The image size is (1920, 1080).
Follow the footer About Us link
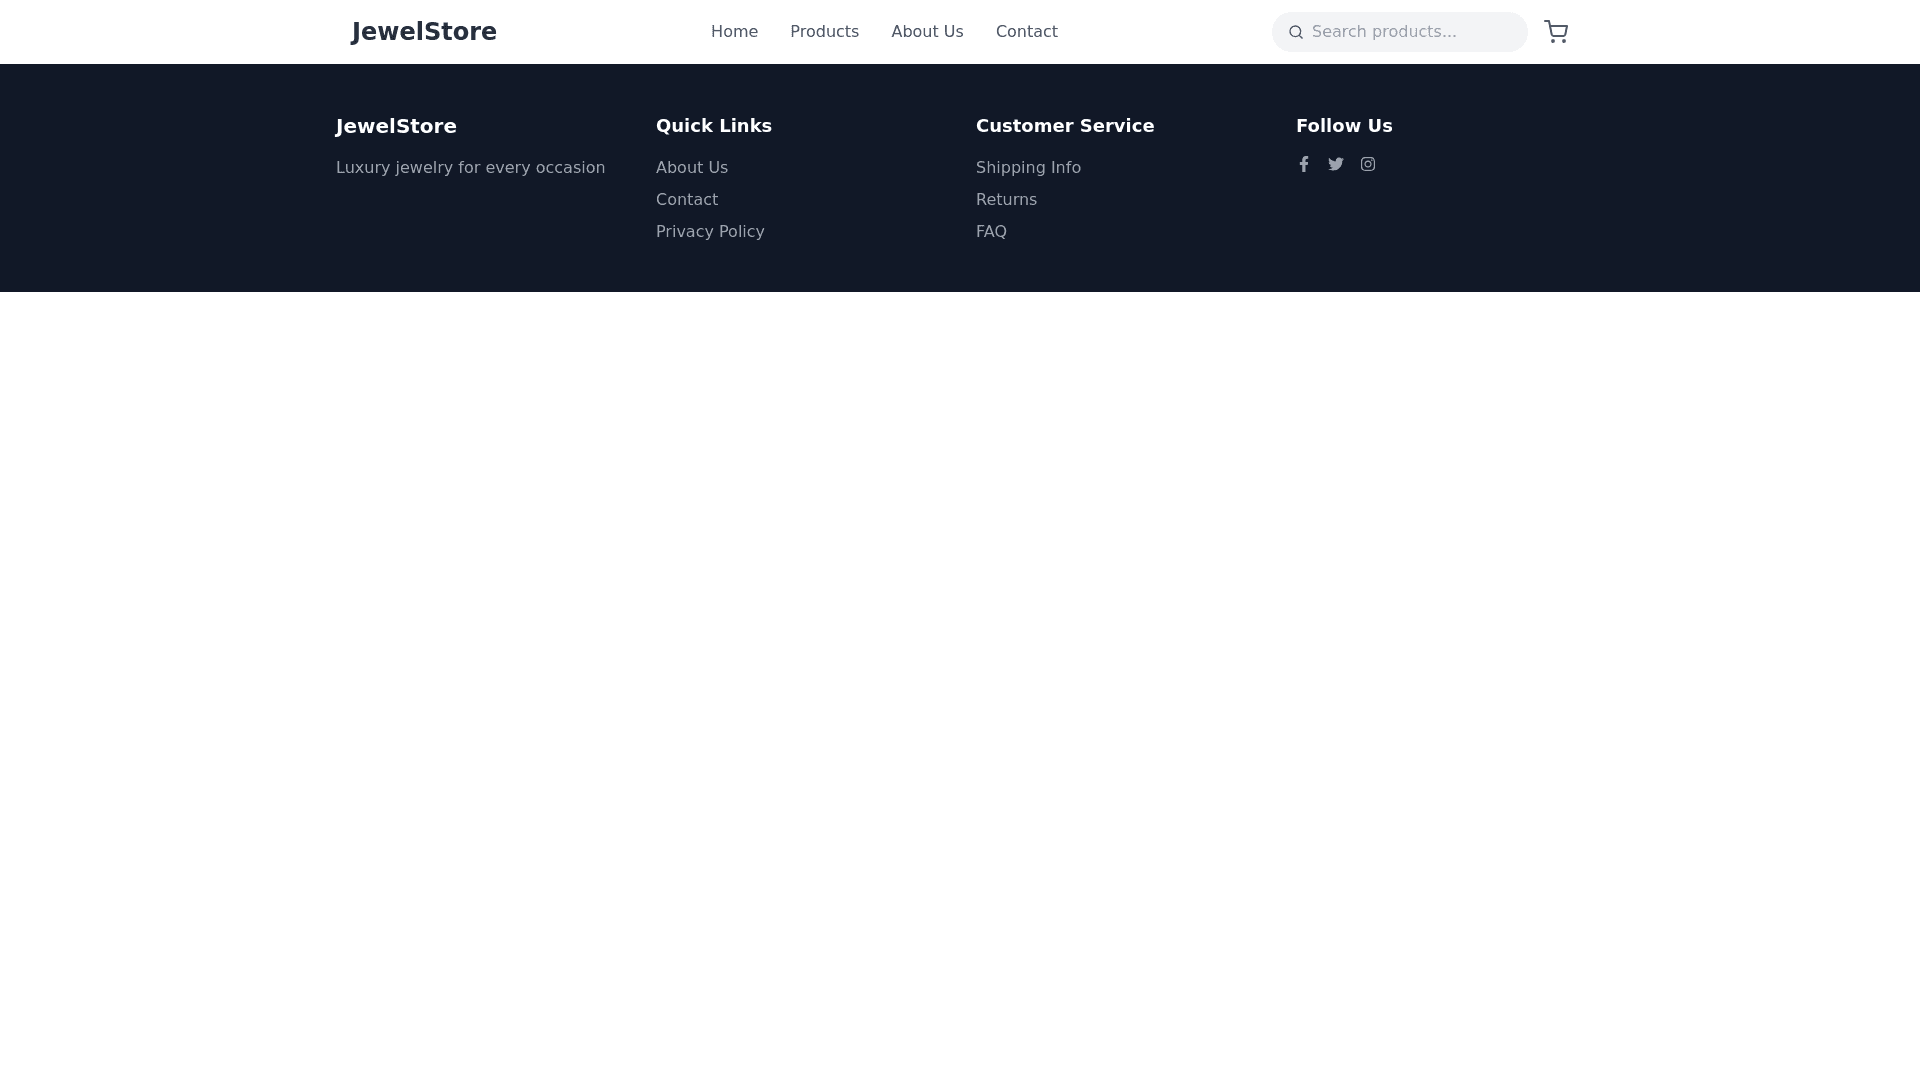click(692, 168)
